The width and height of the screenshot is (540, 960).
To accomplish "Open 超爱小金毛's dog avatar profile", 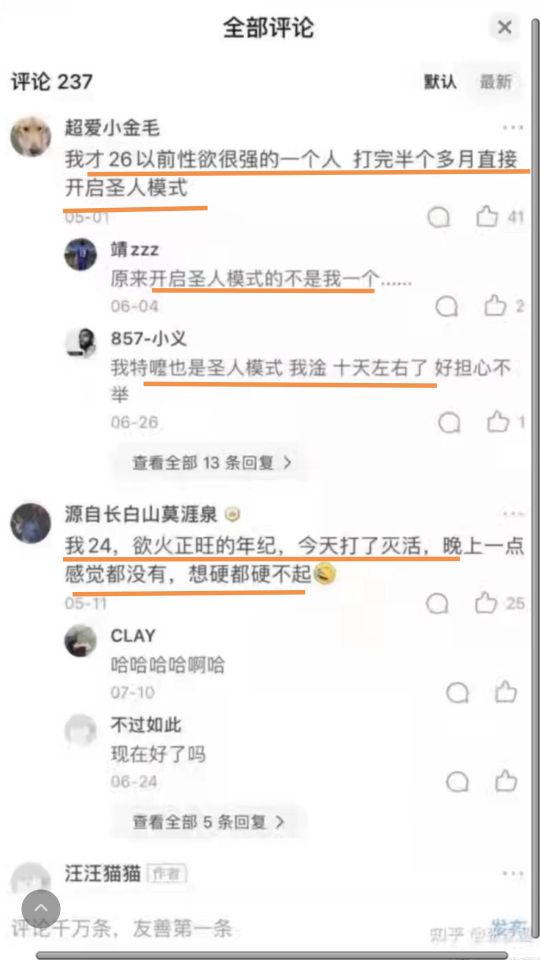I will tap(31, 136).
